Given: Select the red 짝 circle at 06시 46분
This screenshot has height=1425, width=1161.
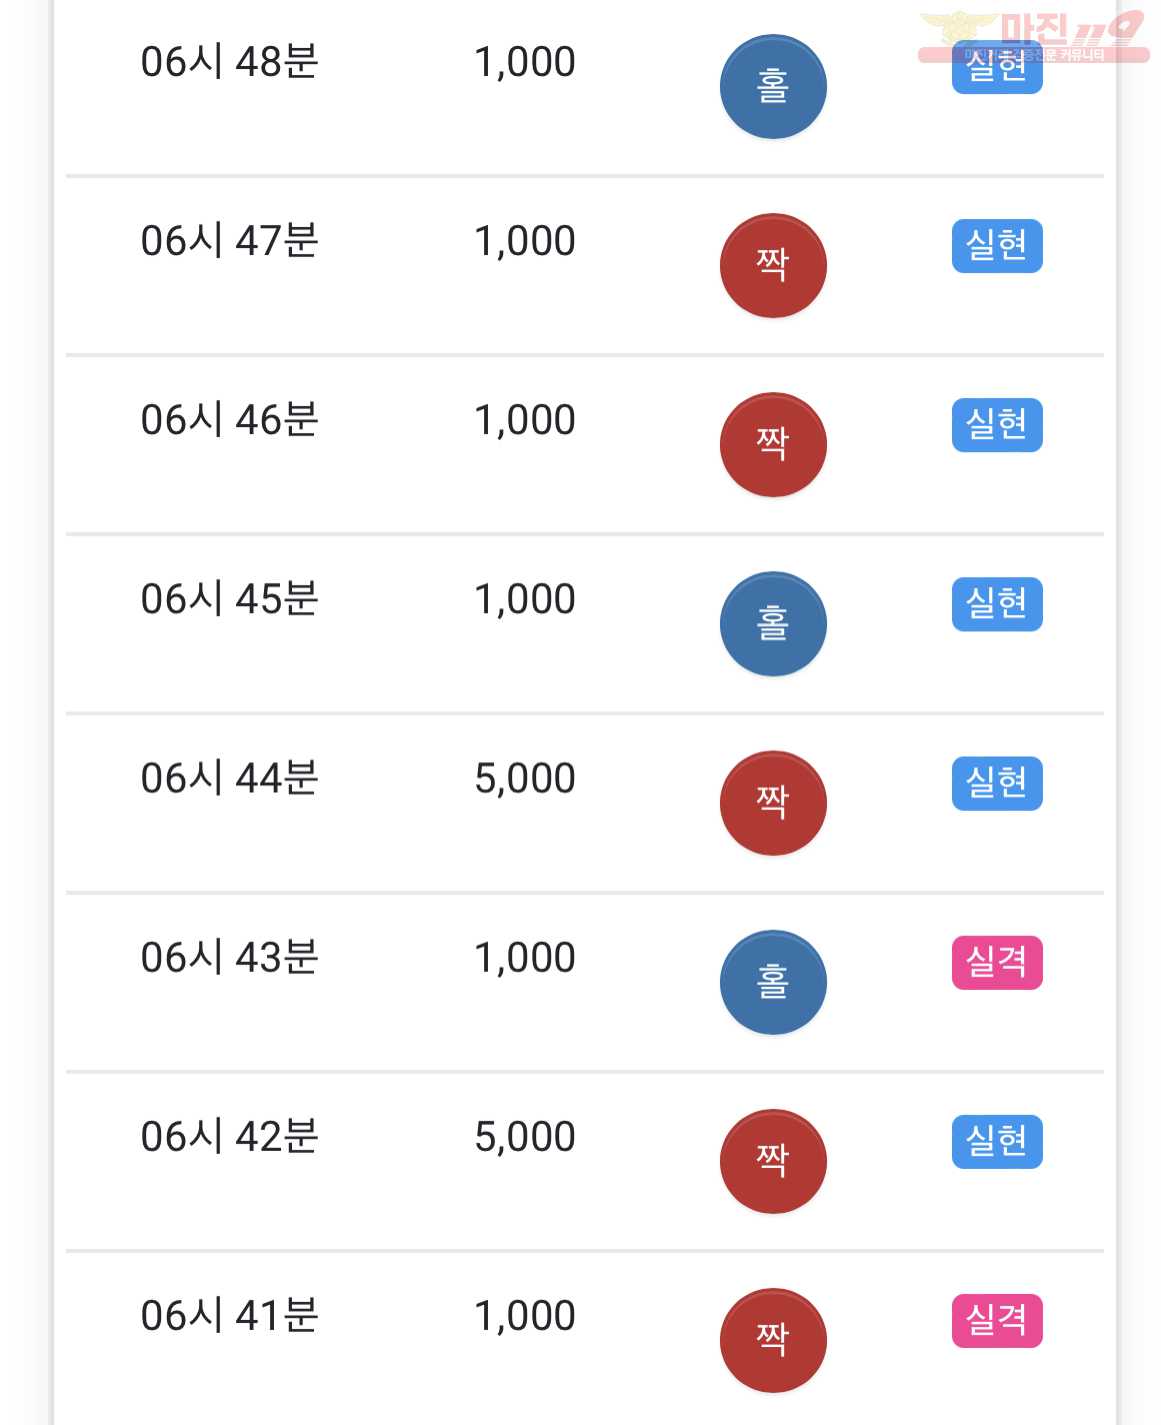Looking at the screenshot, I should [773, 445].
